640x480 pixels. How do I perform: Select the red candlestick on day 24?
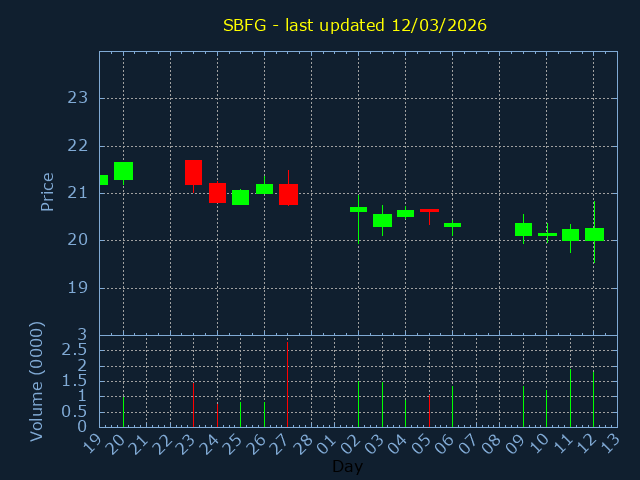pyautogui.click(x=217, y=193)
